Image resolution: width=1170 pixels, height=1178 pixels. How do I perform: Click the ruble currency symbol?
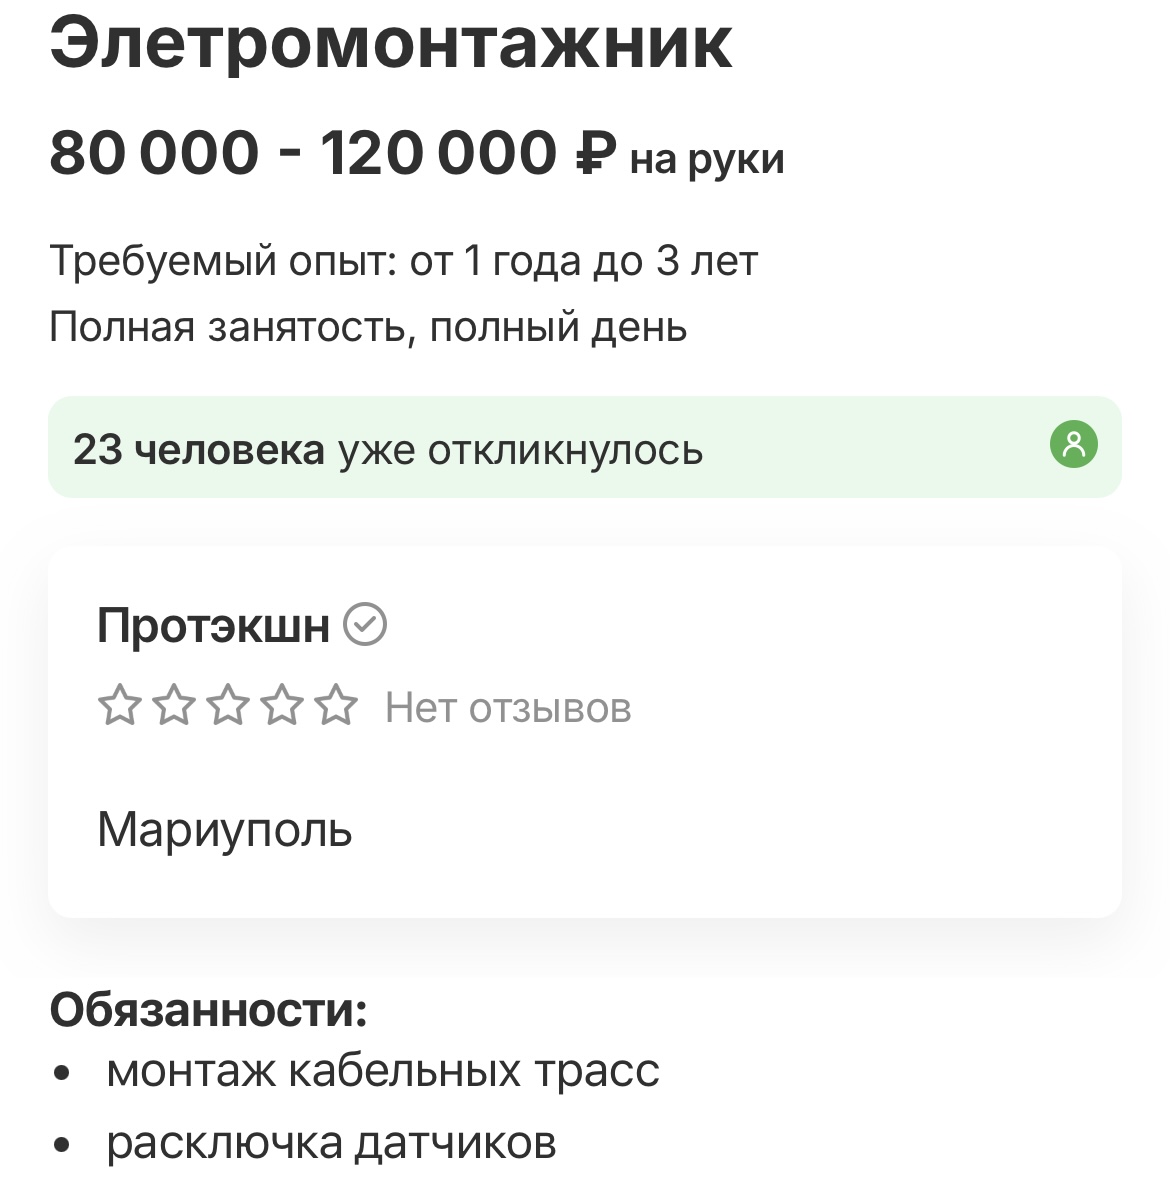pyautogui.click(x=595, y=153)
